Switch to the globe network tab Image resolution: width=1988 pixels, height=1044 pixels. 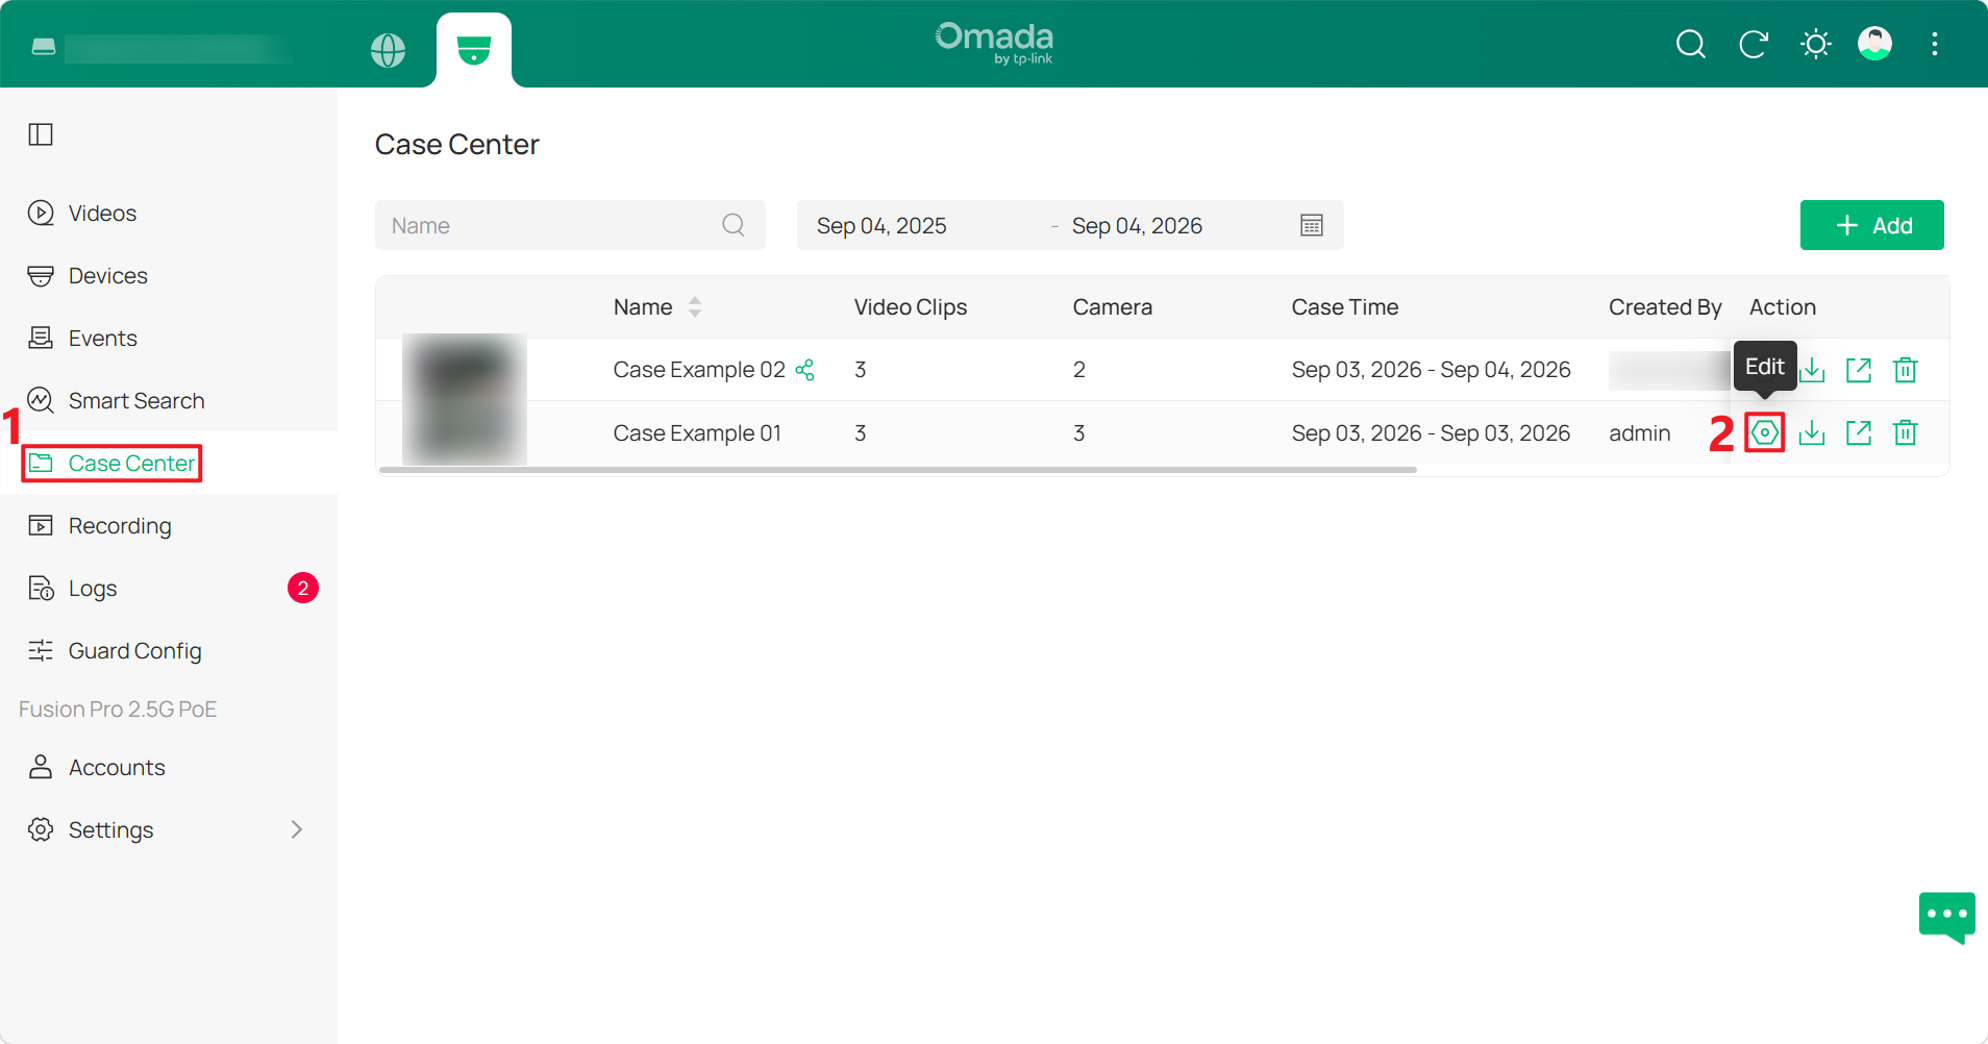click(388, 49)
